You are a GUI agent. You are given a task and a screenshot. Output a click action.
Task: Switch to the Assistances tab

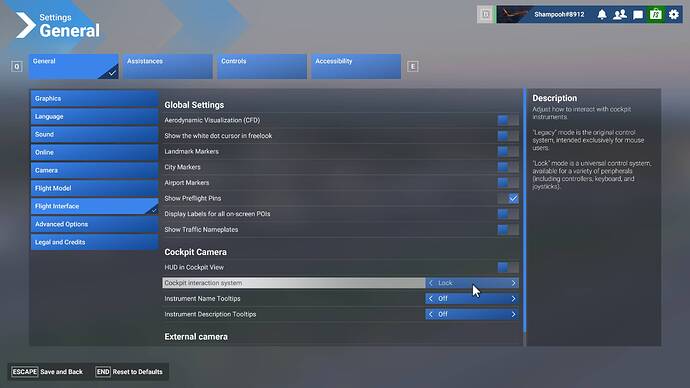(168, 66)
